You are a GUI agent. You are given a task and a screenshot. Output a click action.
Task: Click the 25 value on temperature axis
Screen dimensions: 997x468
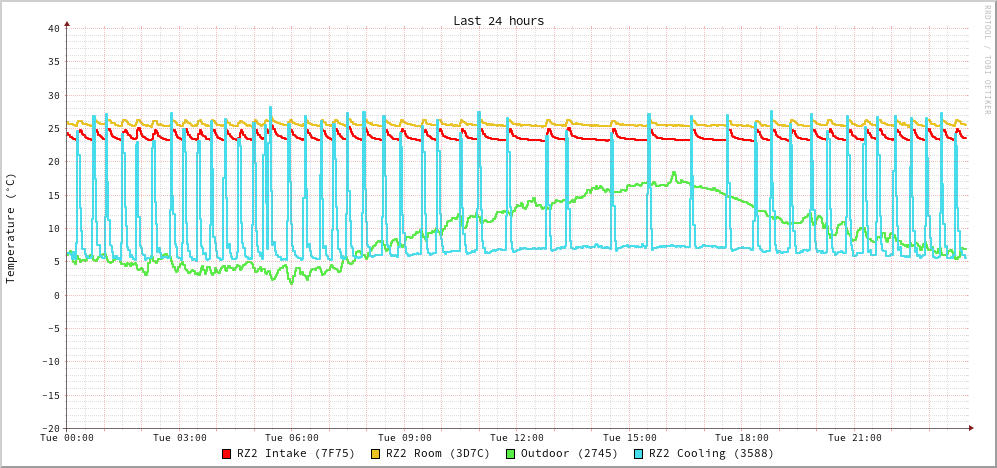click(53, 128)
